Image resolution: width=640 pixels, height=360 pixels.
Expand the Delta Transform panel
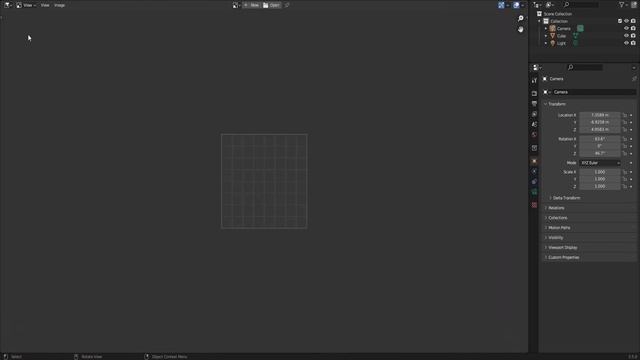pyautogui.click(x=565, y=198)
